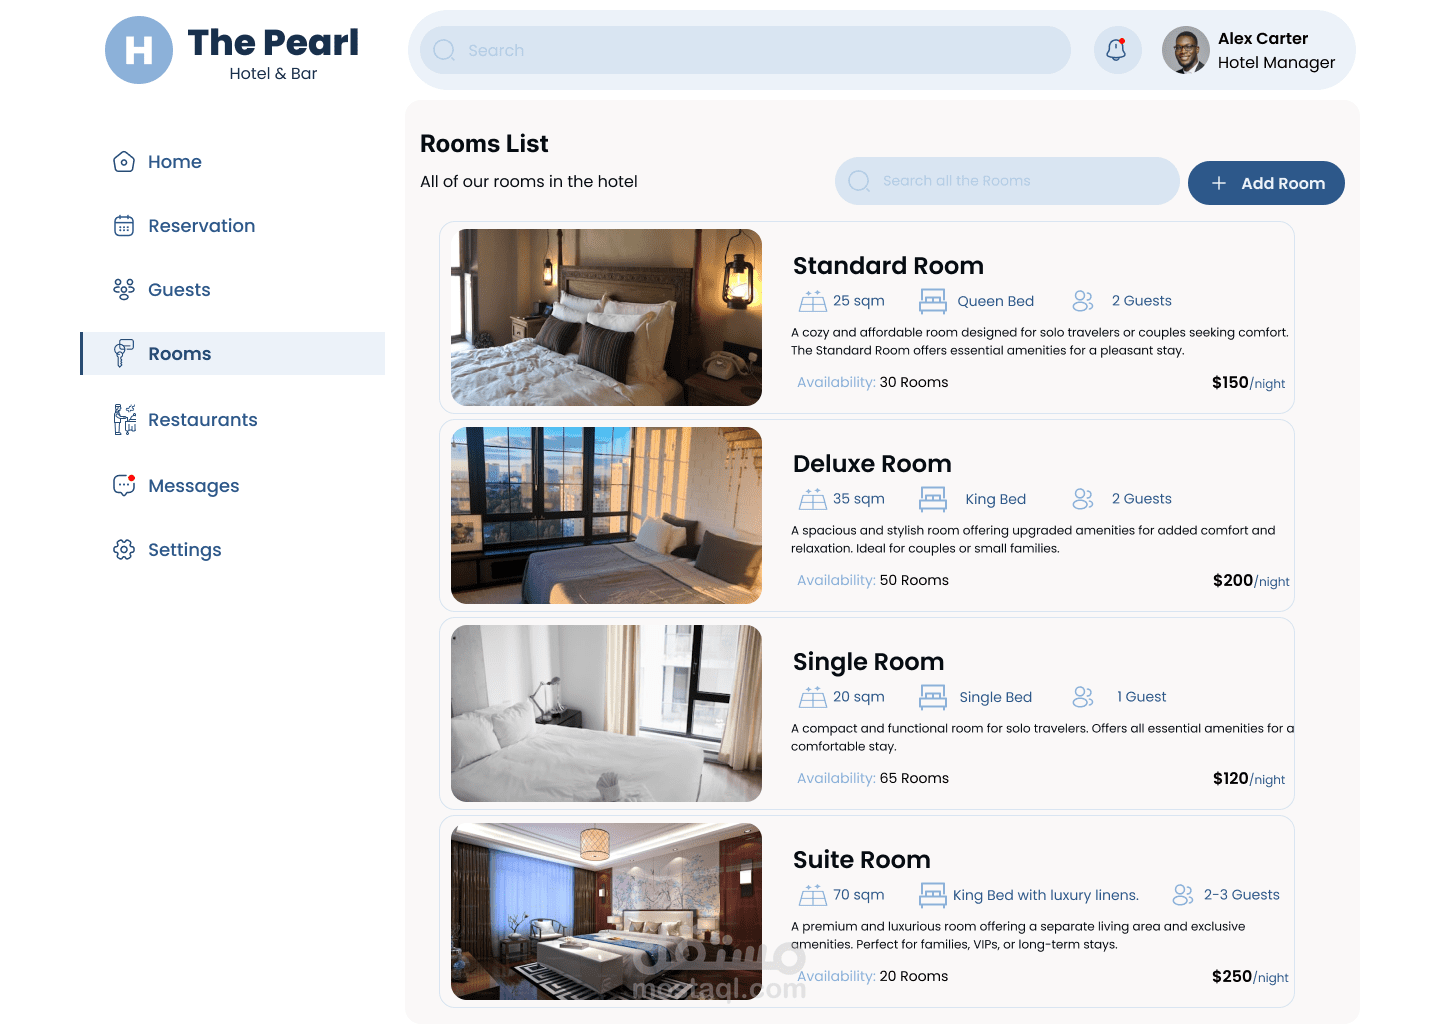This screenshot has height=1024, width=1440.
Task: Open the Suite Room heading
Action: [x=862, y=860]
